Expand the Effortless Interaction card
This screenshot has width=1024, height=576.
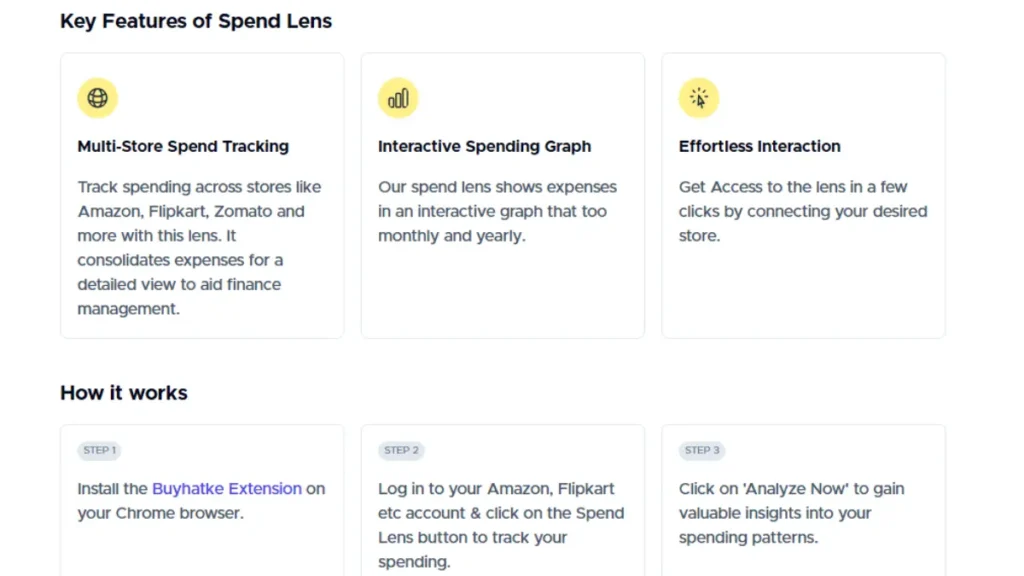802,195
